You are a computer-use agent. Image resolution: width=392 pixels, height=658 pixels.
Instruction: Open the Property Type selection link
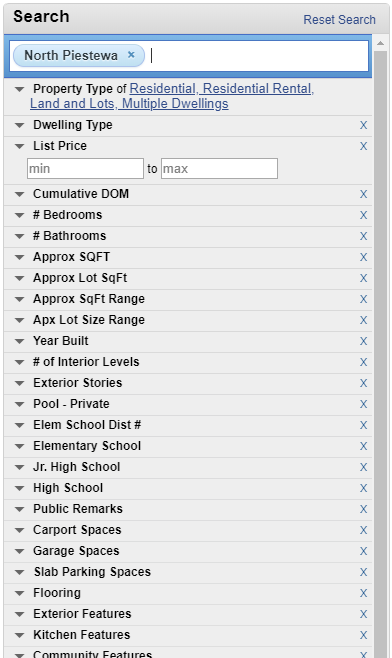(x=172, y=96)
